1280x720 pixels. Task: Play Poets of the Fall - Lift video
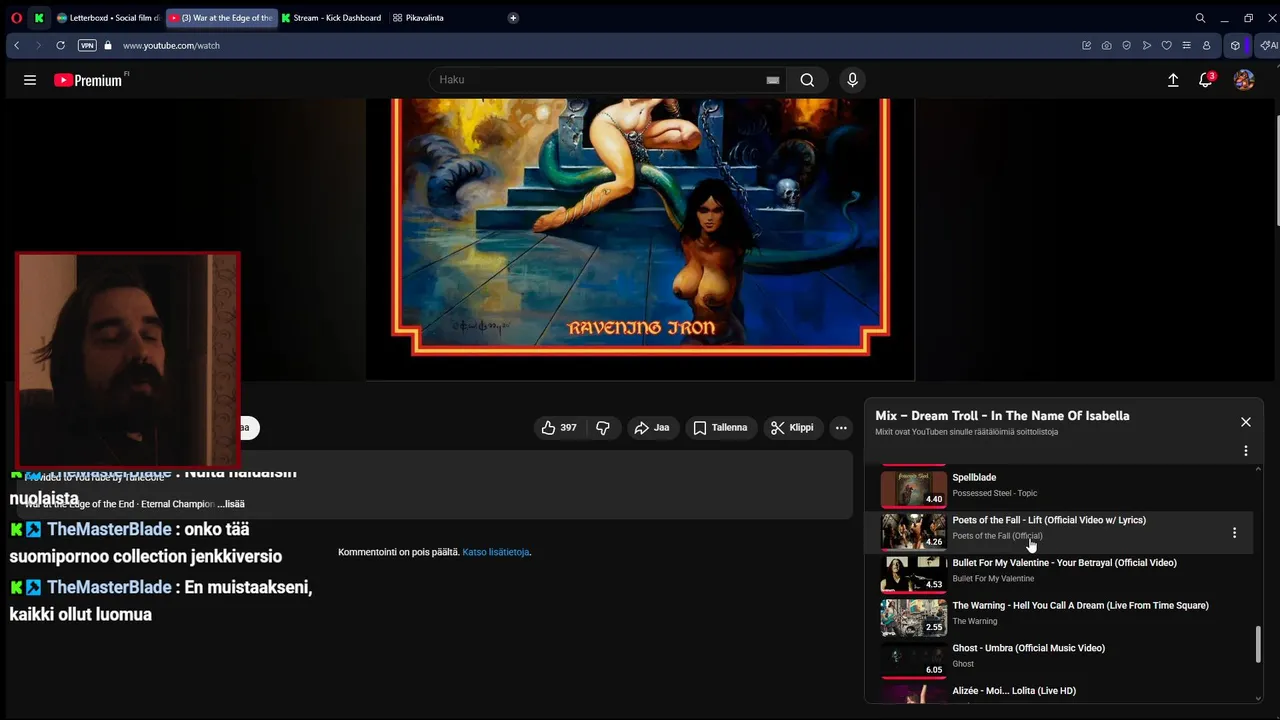coord(1066,532)
